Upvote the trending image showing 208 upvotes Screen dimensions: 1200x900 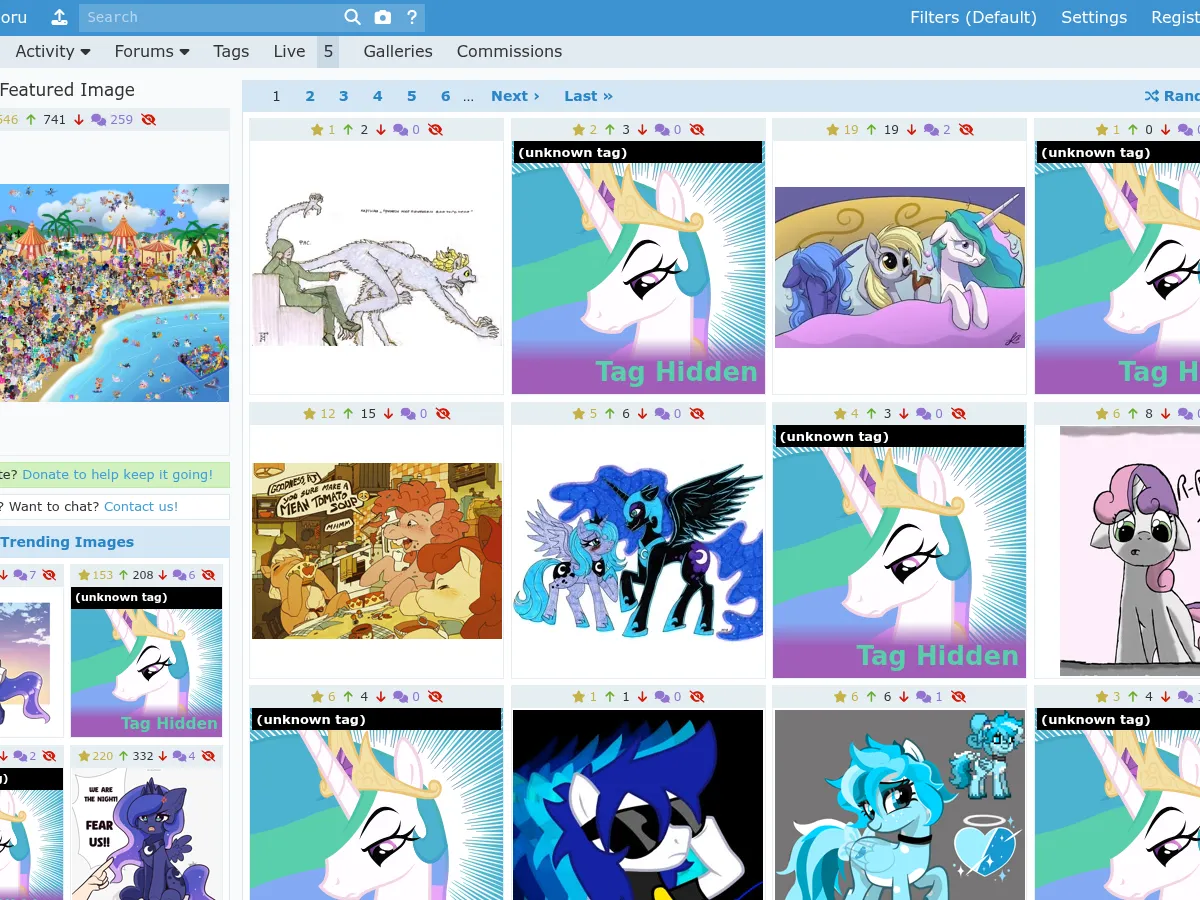tap(123, 575)
